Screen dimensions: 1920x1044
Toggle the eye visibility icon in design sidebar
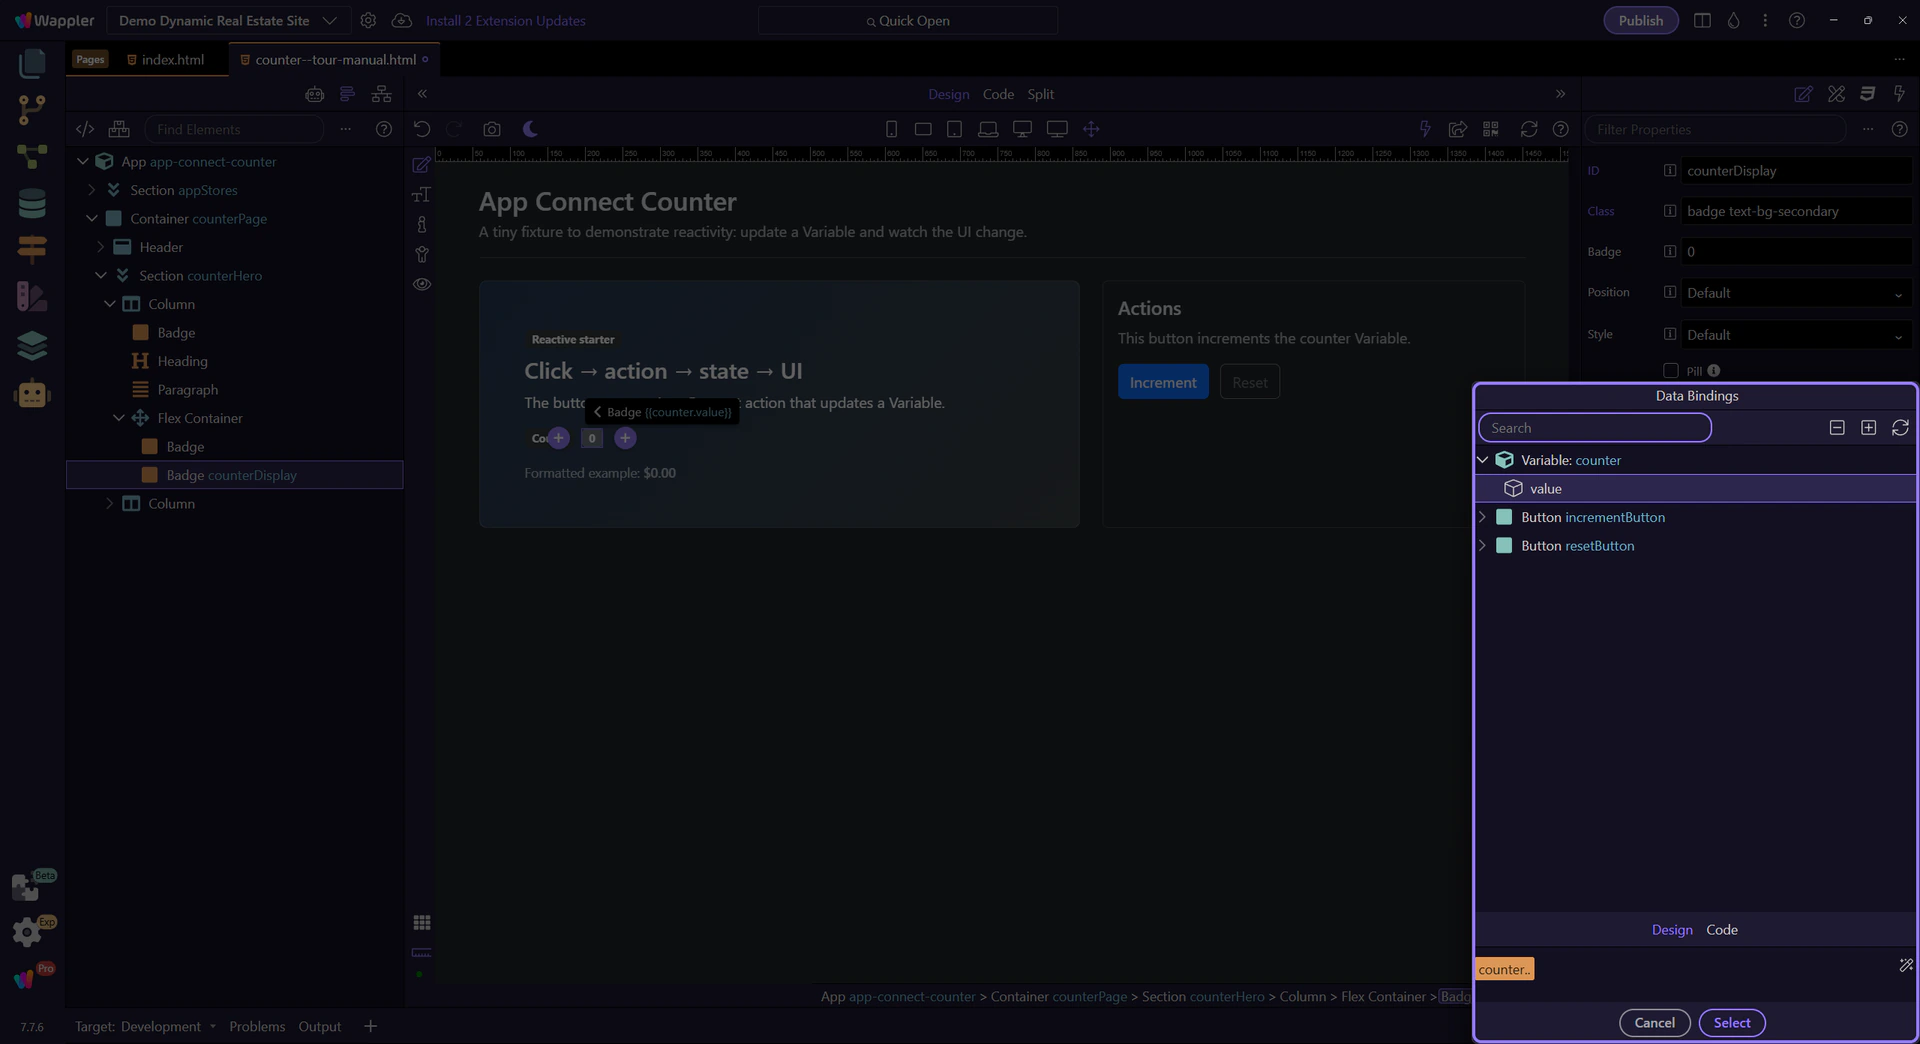tap(422, 284)
